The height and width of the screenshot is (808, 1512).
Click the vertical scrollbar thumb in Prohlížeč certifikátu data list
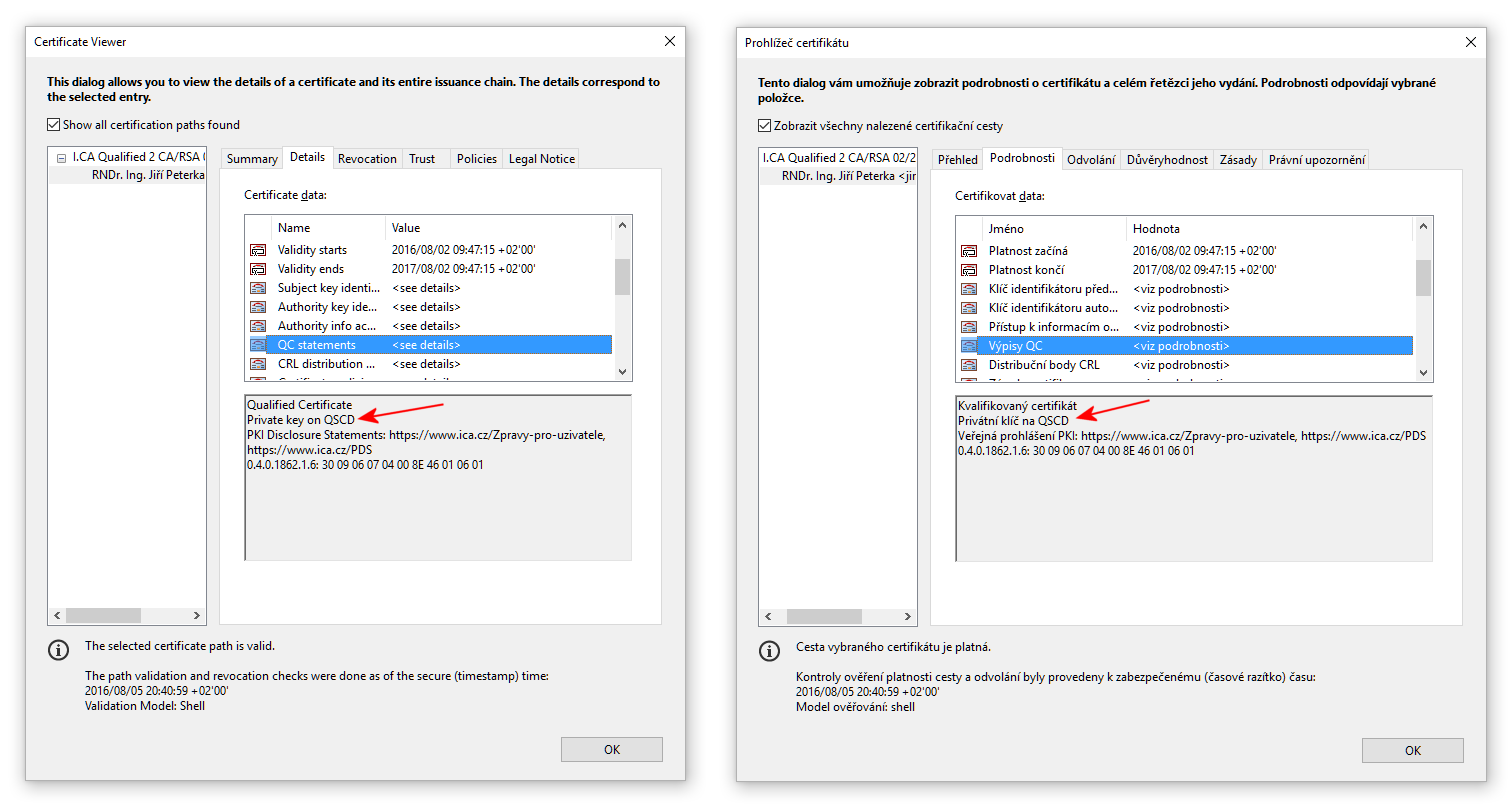click(1423, 278)
